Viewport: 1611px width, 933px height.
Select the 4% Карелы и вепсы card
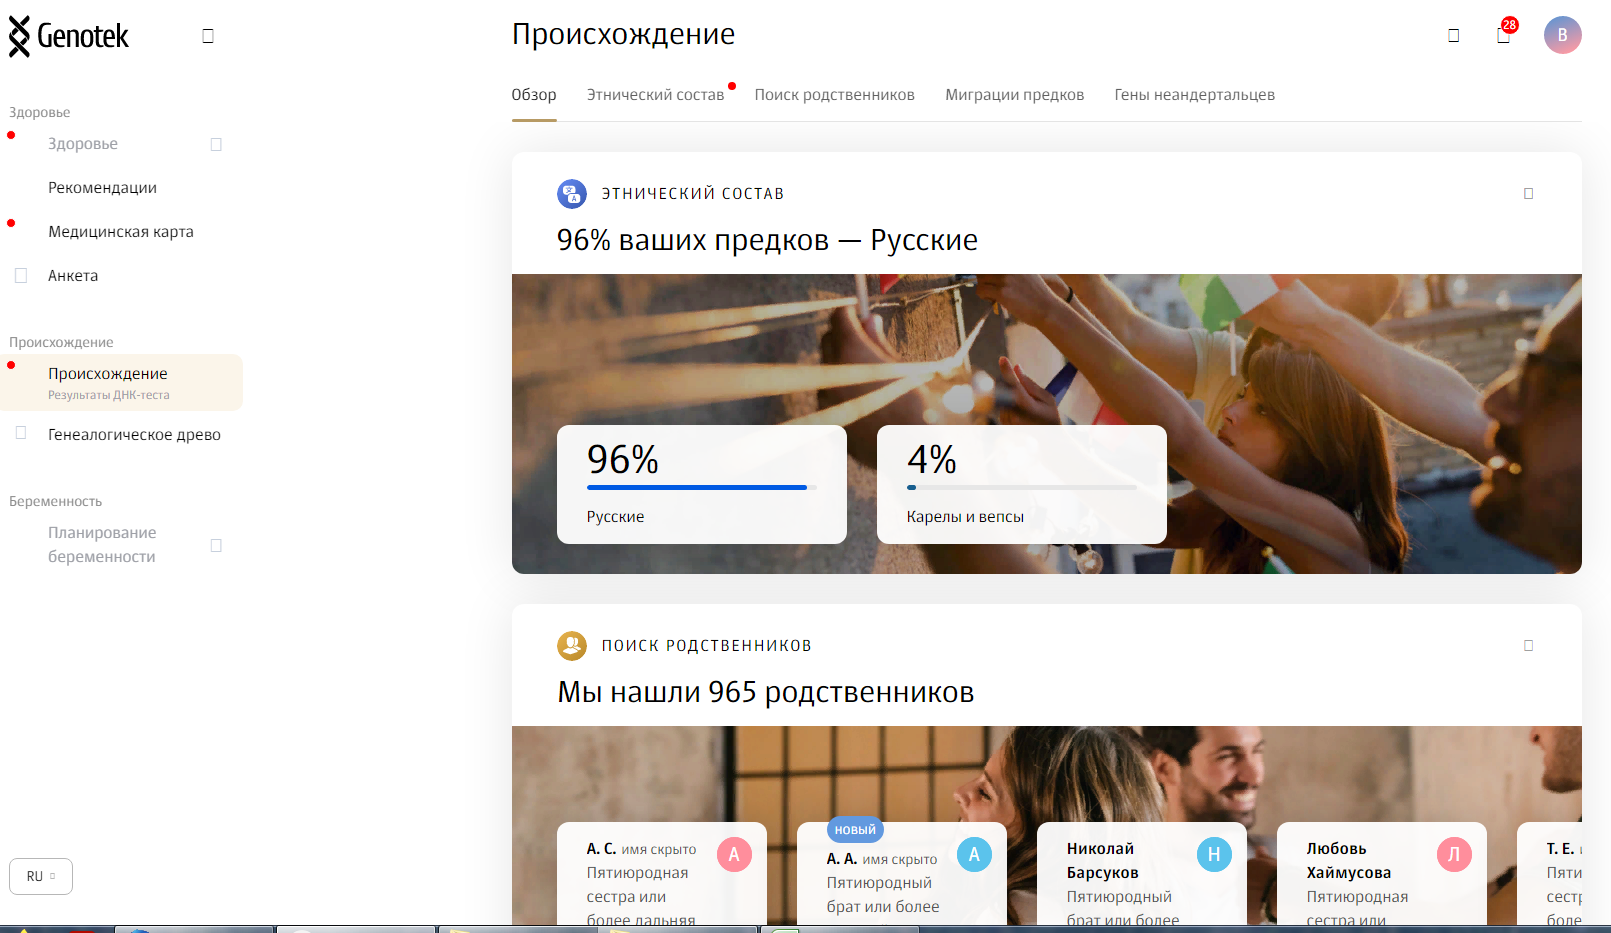tap(1021, 485)
